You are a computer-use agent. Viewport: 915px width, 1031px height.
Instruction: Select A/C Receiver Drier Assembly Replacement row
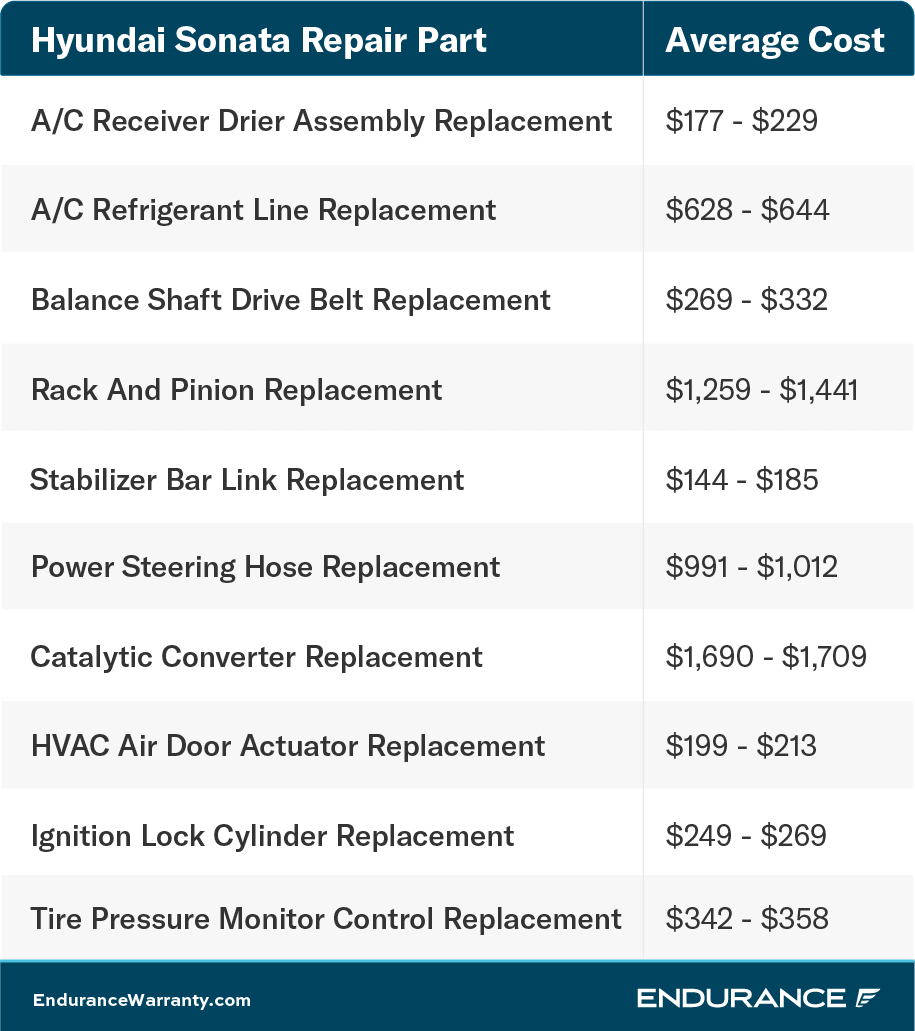[321, 121]
